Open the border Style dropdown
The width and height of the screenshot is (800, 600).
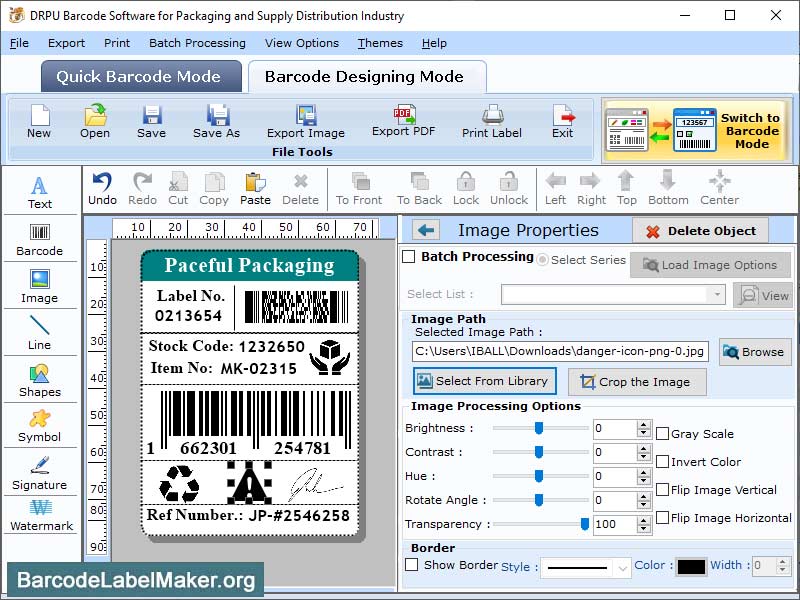pyautogui.click(x=621, y=567)
